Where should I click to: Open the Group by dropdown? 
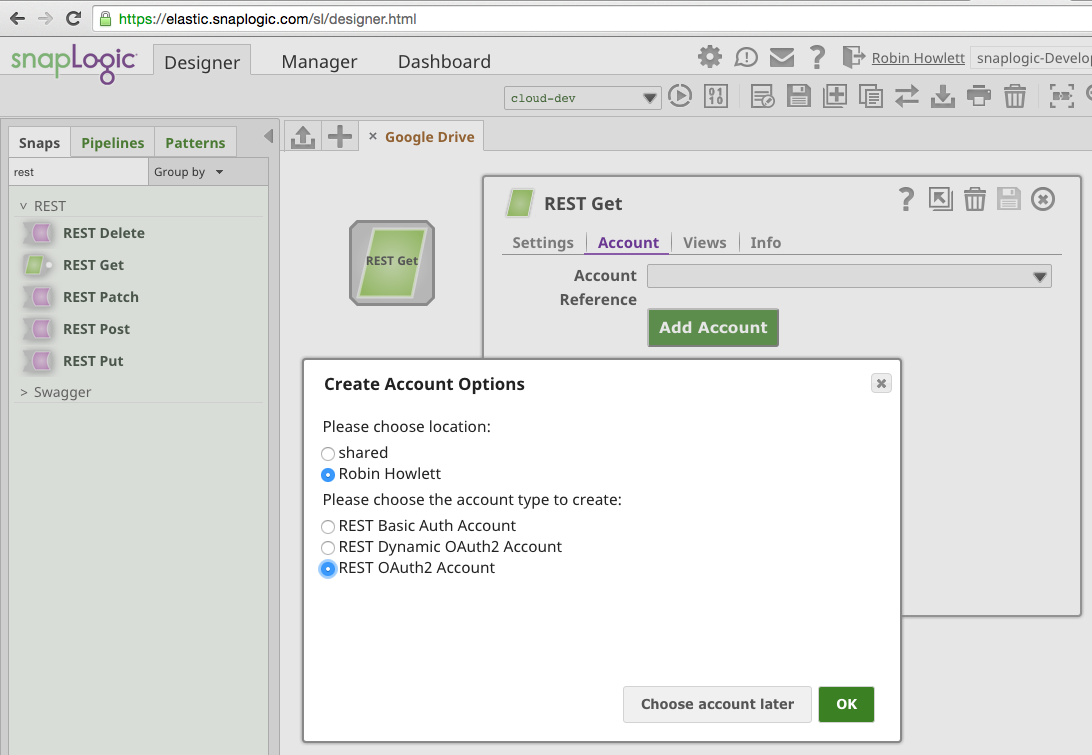click(x=208, y=172)
